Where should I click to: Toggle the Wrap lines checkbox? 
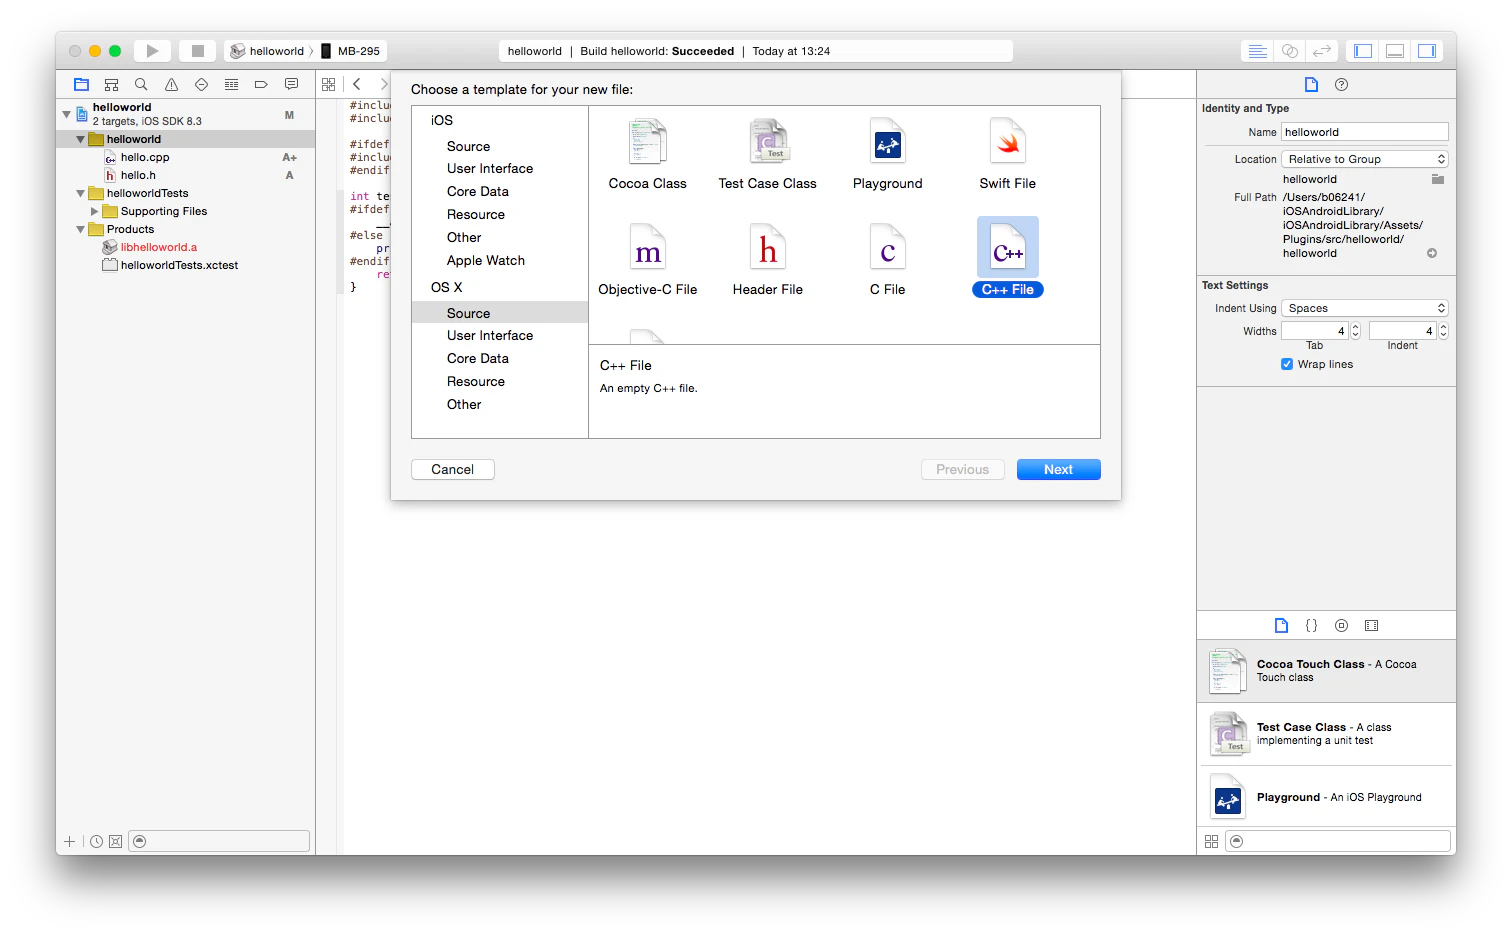point(1287,364)
